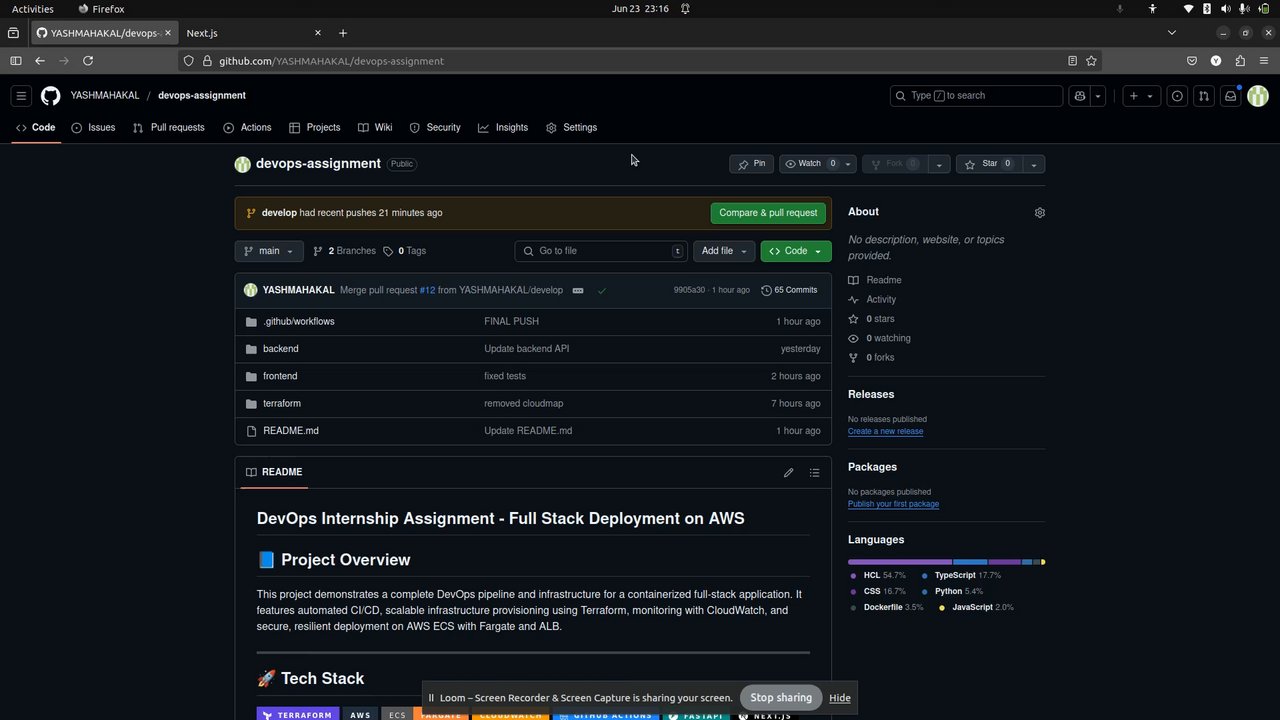Switch to the Issues tab
Image resolution: width=1280 pixels, height=720 pixels.
point(93,128)
